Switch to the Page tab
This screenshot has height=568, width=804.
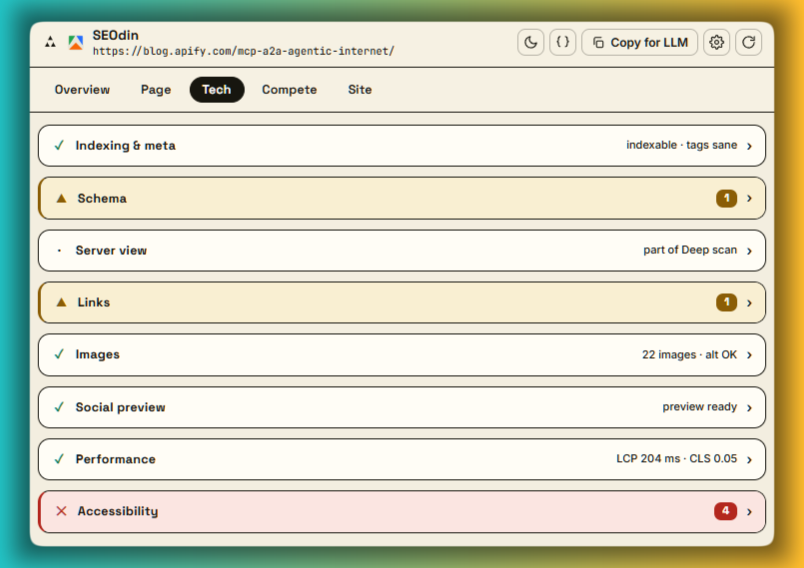(156, 90)
